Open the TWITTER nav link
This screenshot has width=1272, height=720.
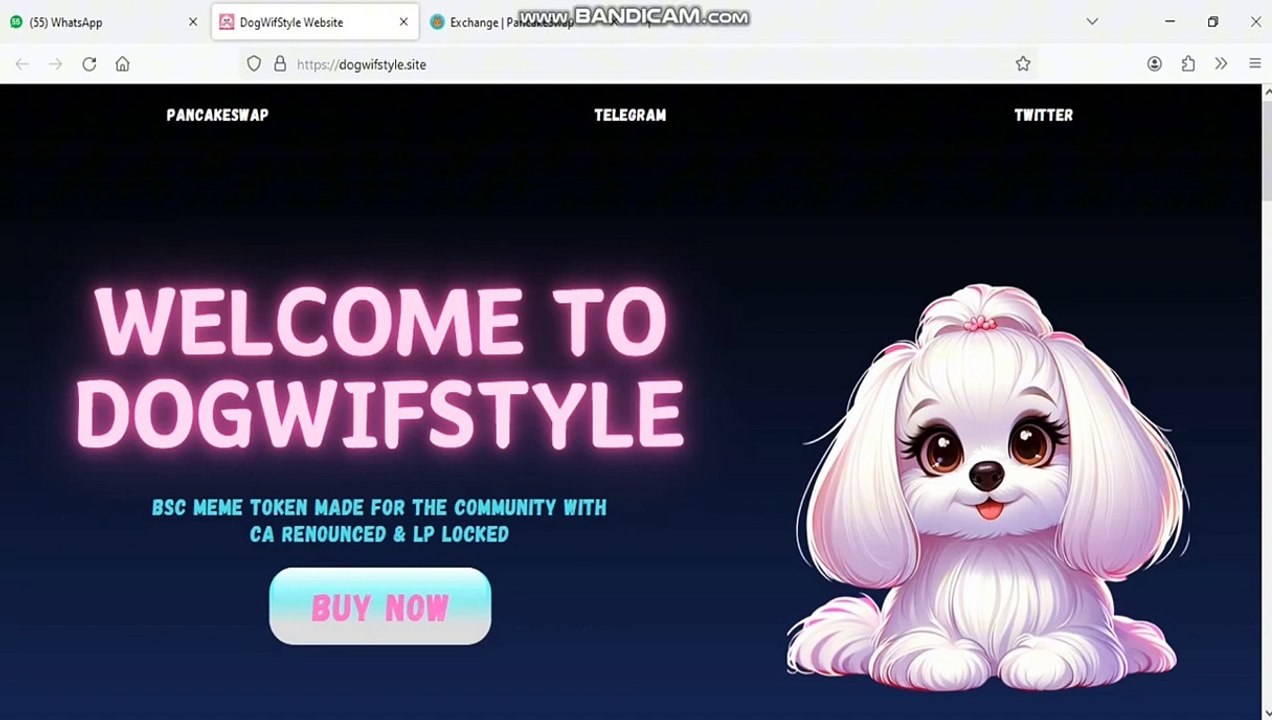1043,115
